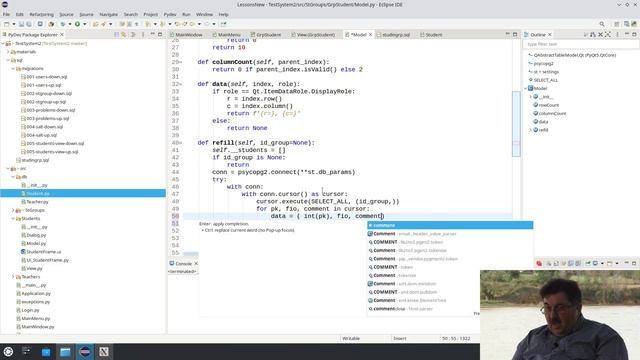640x360 pixels.
Task: Minimize the editor area
Action: pyautogui.click(x=507, y=34)
